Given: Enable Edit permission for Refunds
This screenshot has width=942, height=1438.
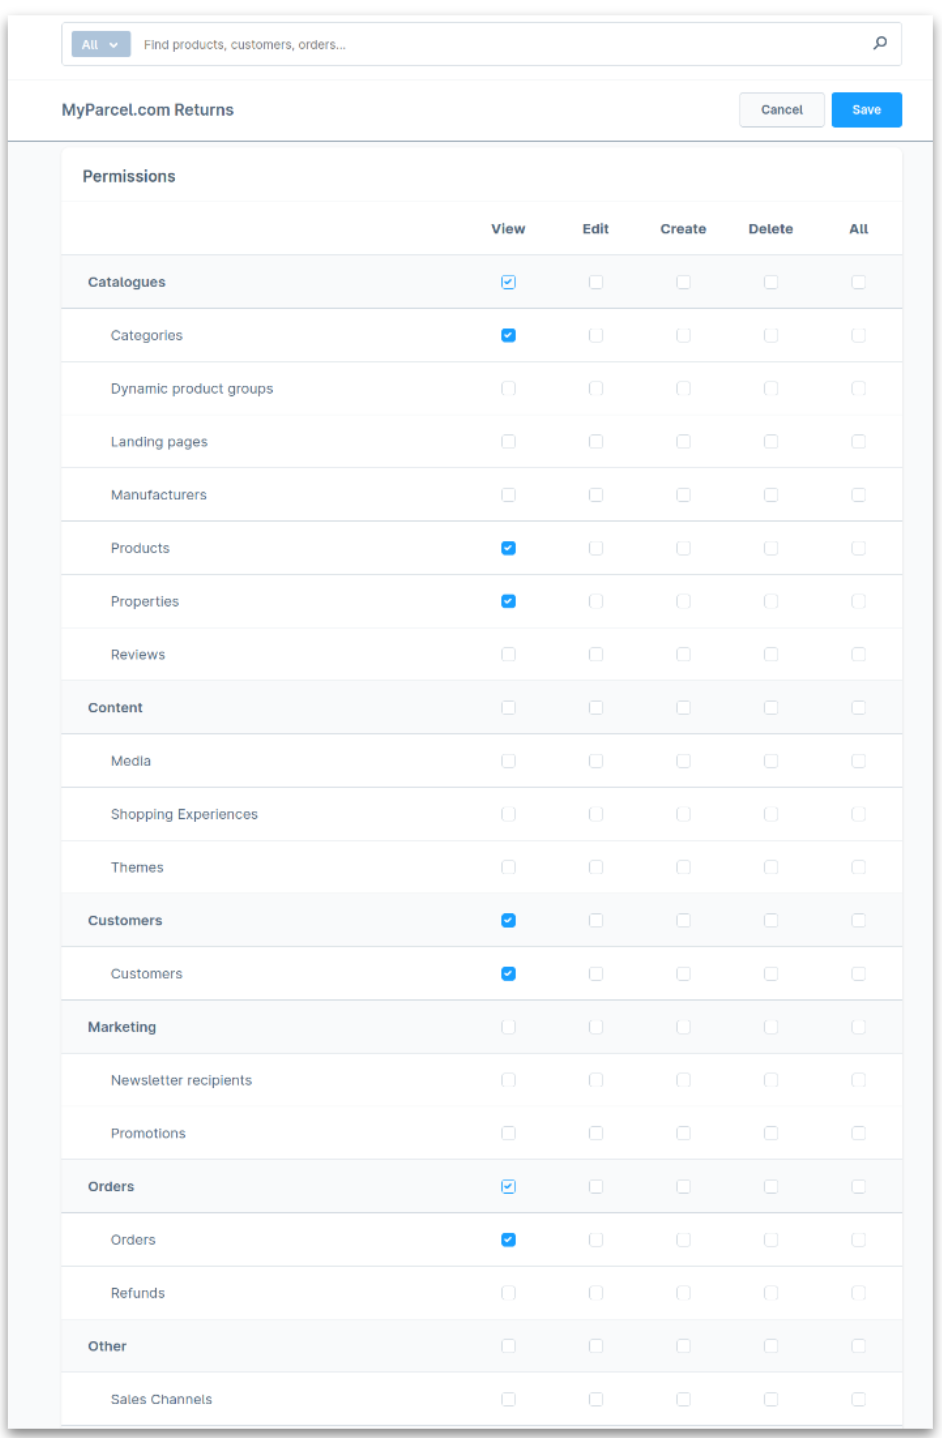Looking at the screenshot, I should pyautogui.click(x=596, y=1292).
